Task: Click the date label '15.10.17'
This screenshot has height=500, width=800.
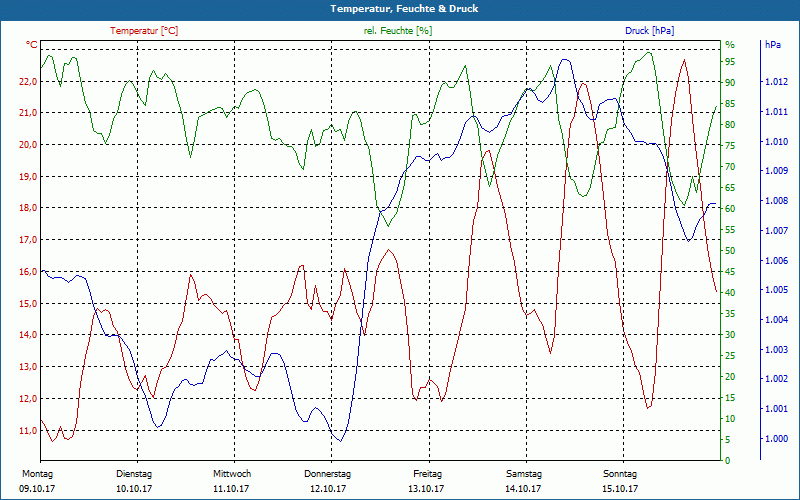Action: point(620,489)
